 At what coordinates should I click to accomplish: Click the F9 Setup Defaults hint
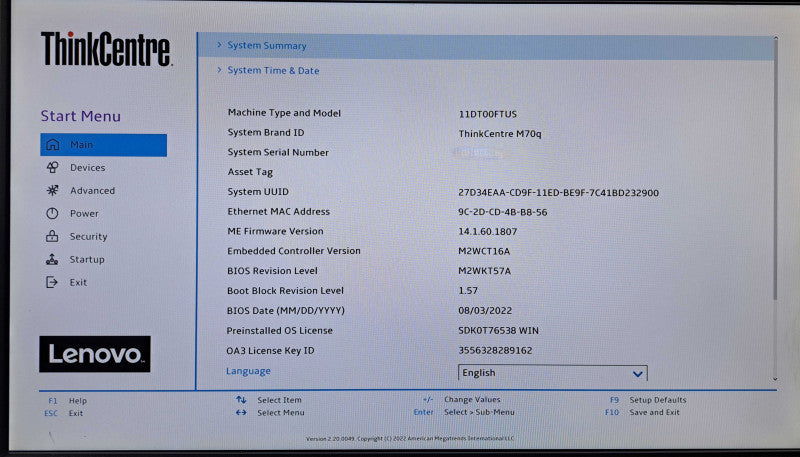pyautogui.click(x=648, y=400)
